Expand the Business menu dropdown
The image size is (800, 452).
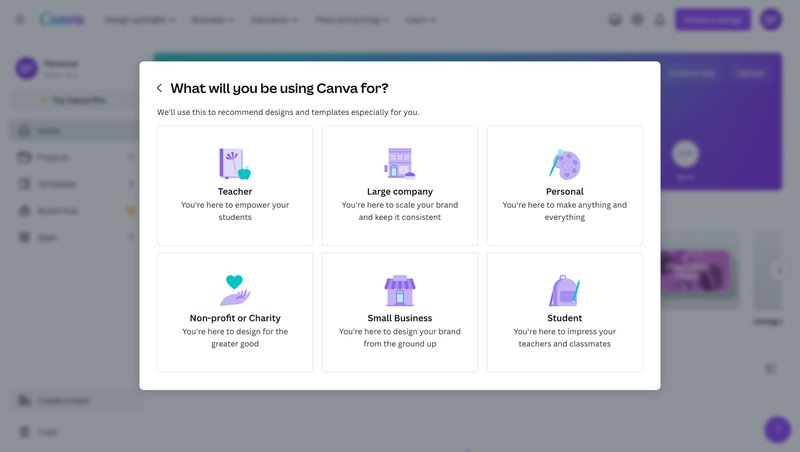coord(213,19)
